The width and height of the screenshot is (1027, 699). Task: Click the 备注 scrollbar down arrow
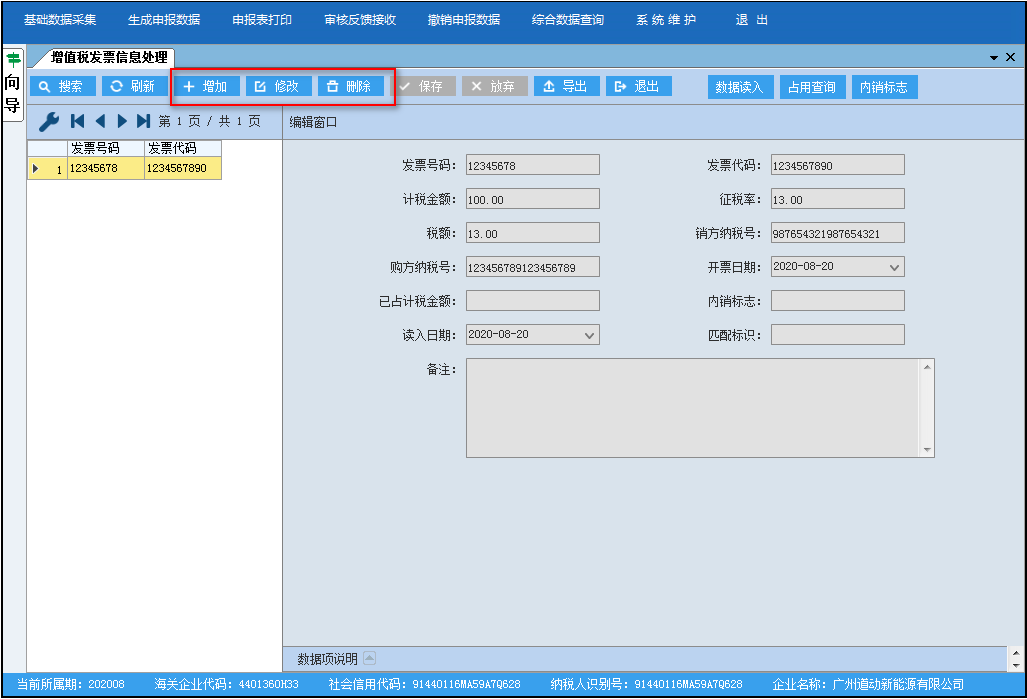tap(927, 450)
